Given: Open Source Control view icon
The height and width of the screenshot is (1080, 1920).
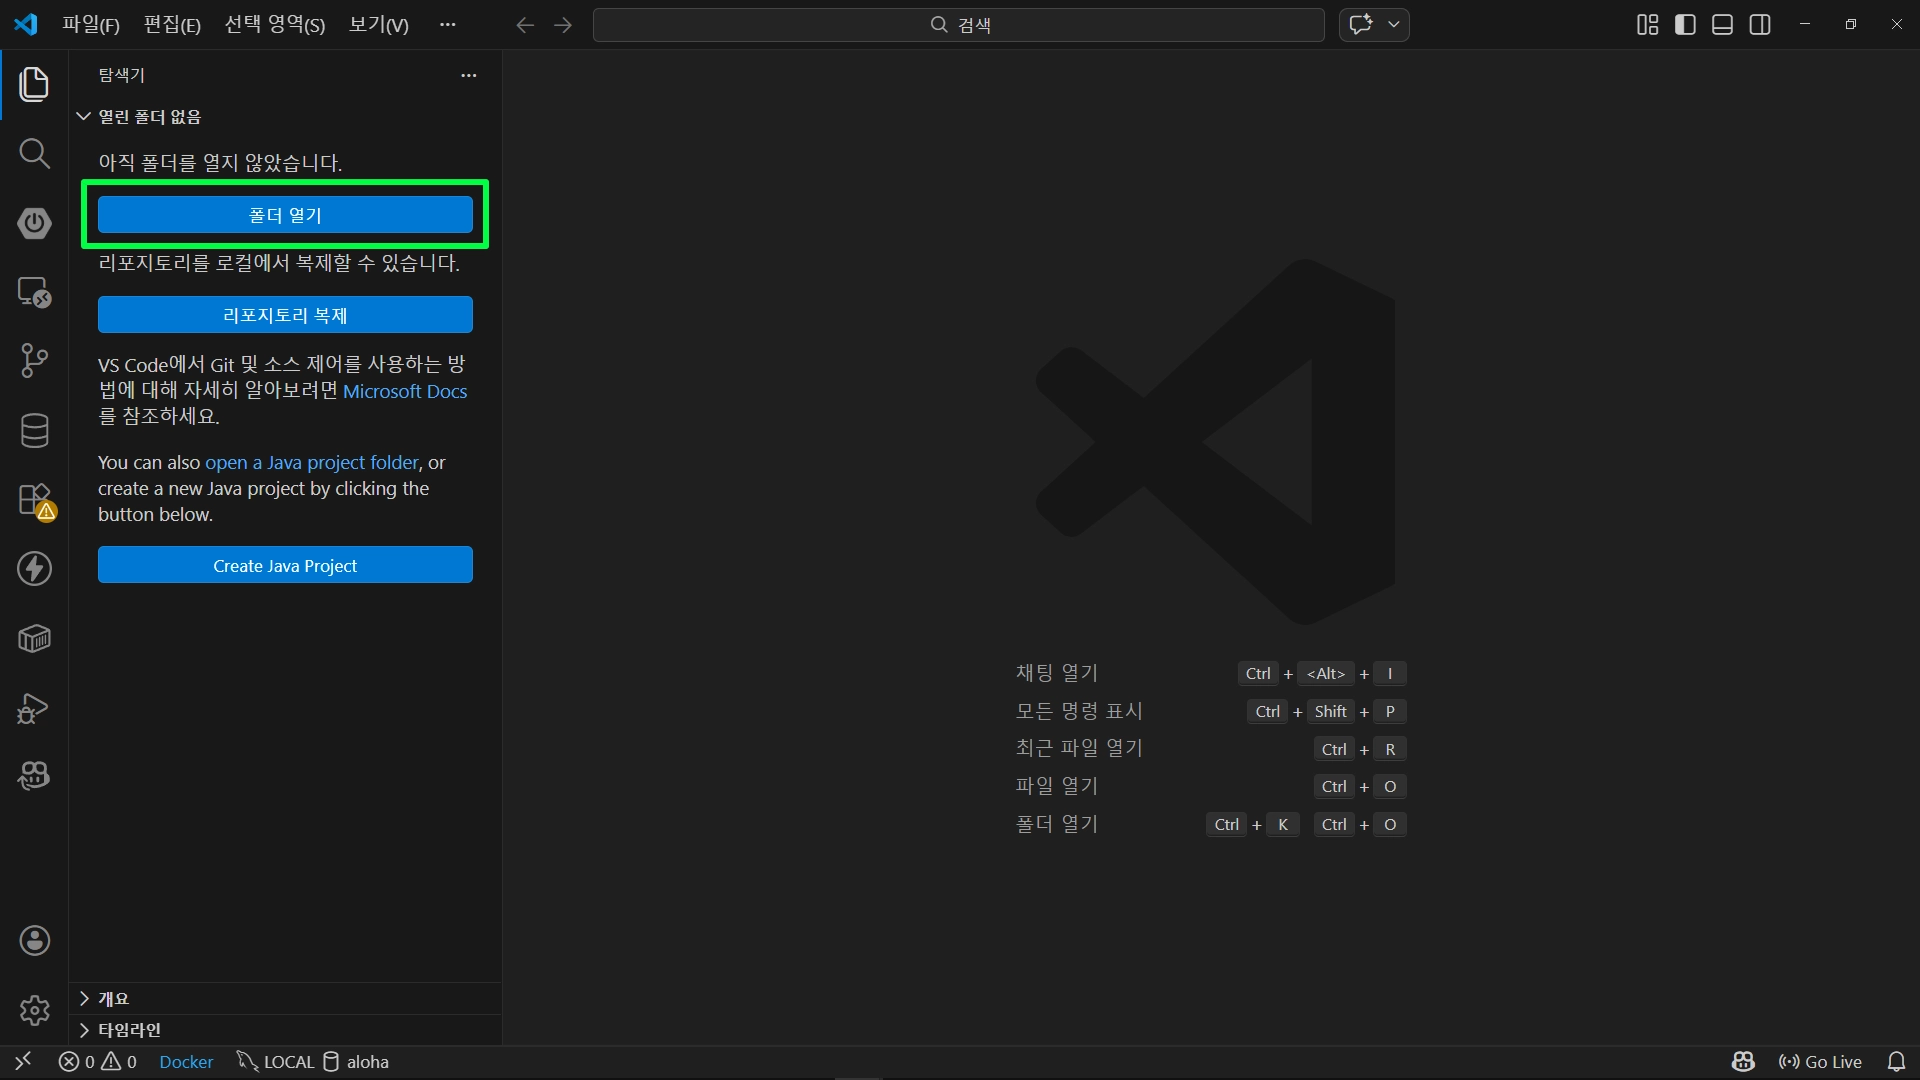Looking at the screenshot, I should click(34, 361).
